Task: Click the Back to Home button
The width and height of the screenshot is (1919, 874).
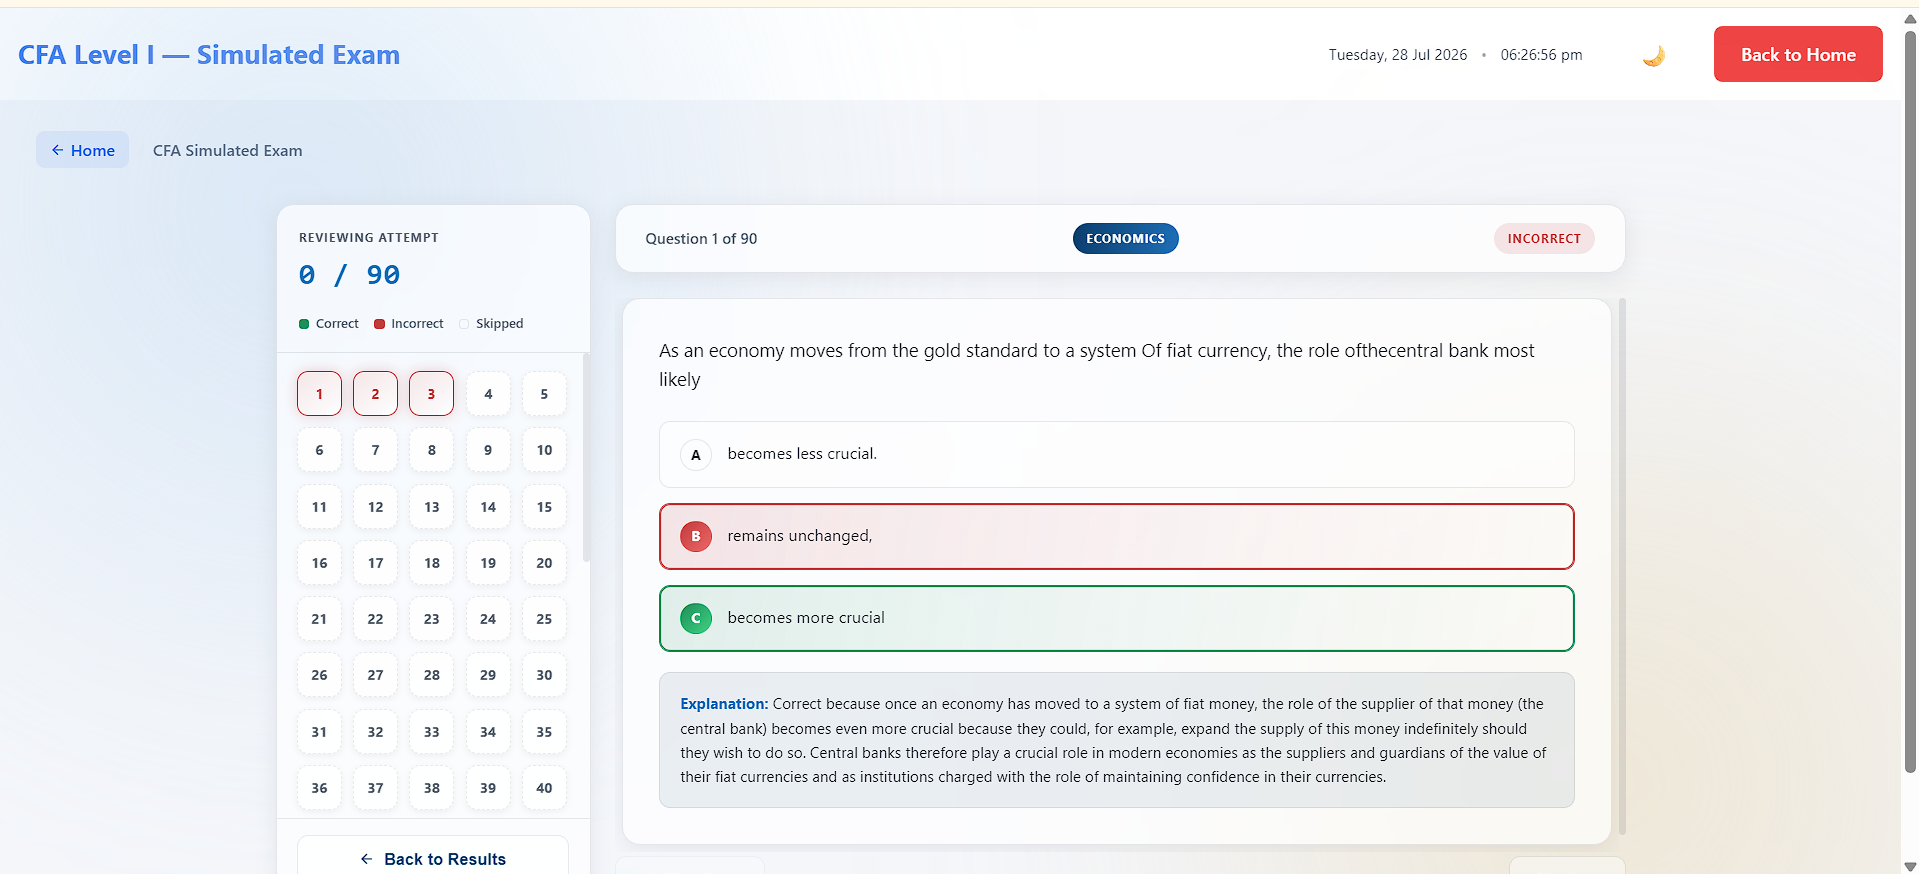Action: 1798,54
